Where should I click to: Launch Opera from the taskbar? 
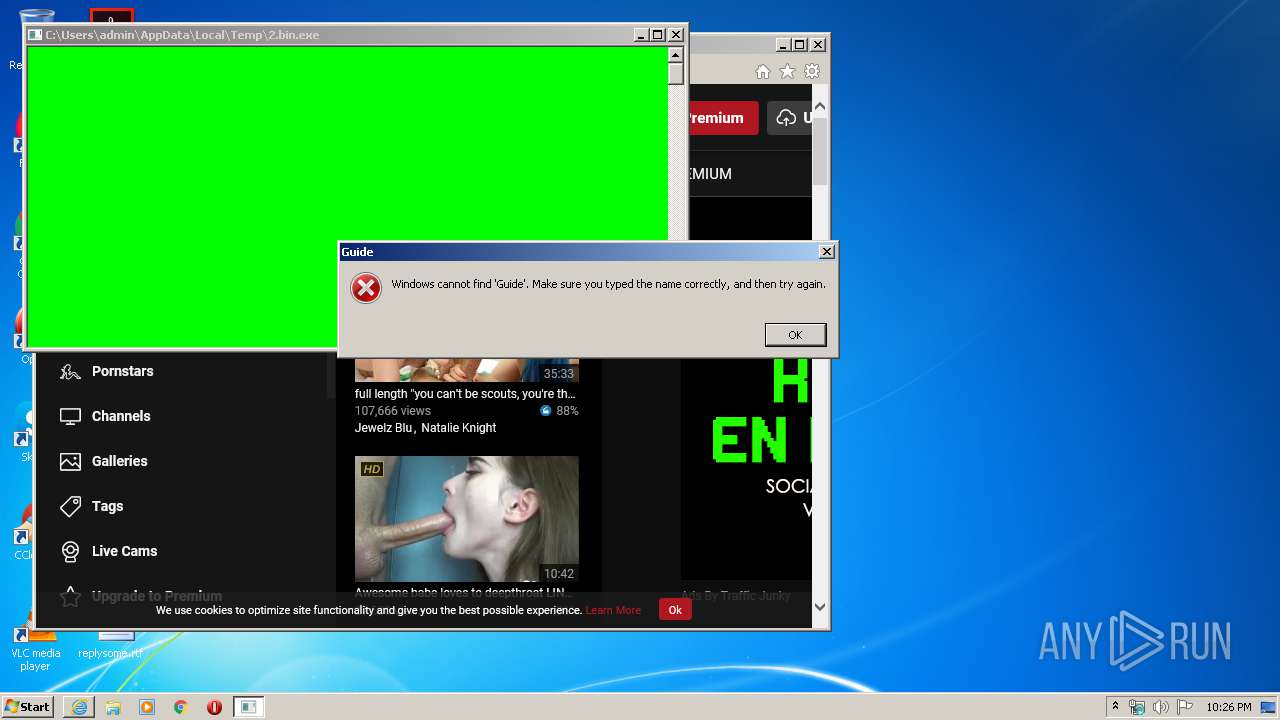[x=214, y=707]
